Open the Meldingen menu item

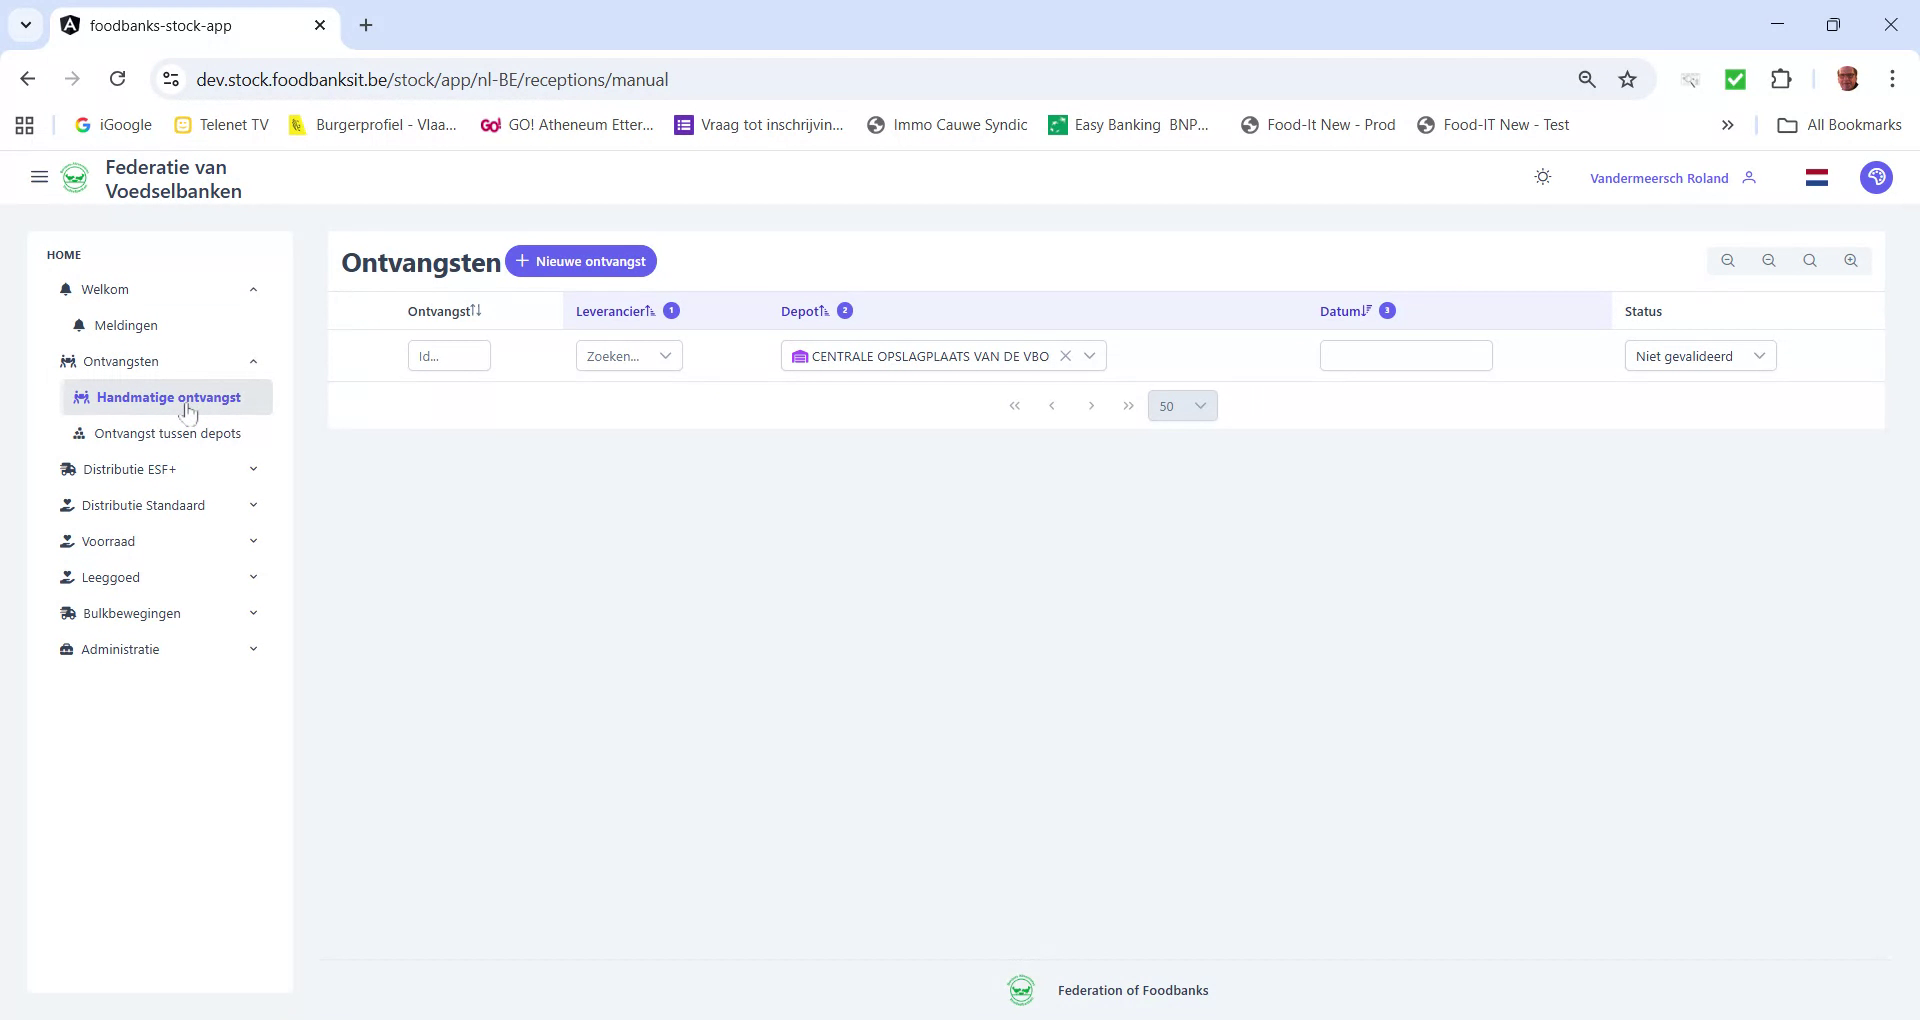tap(126, 324)
